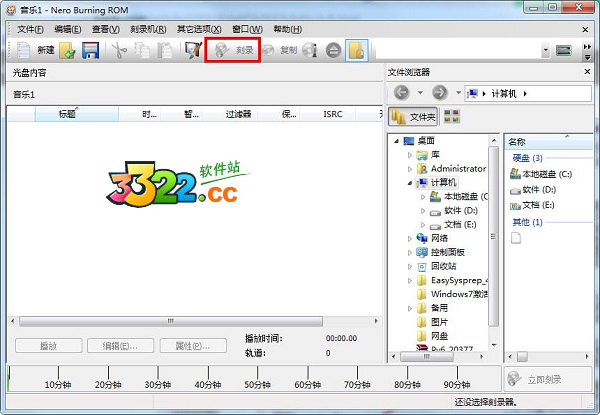Open the 查看(V) menu

coord(106,29)
